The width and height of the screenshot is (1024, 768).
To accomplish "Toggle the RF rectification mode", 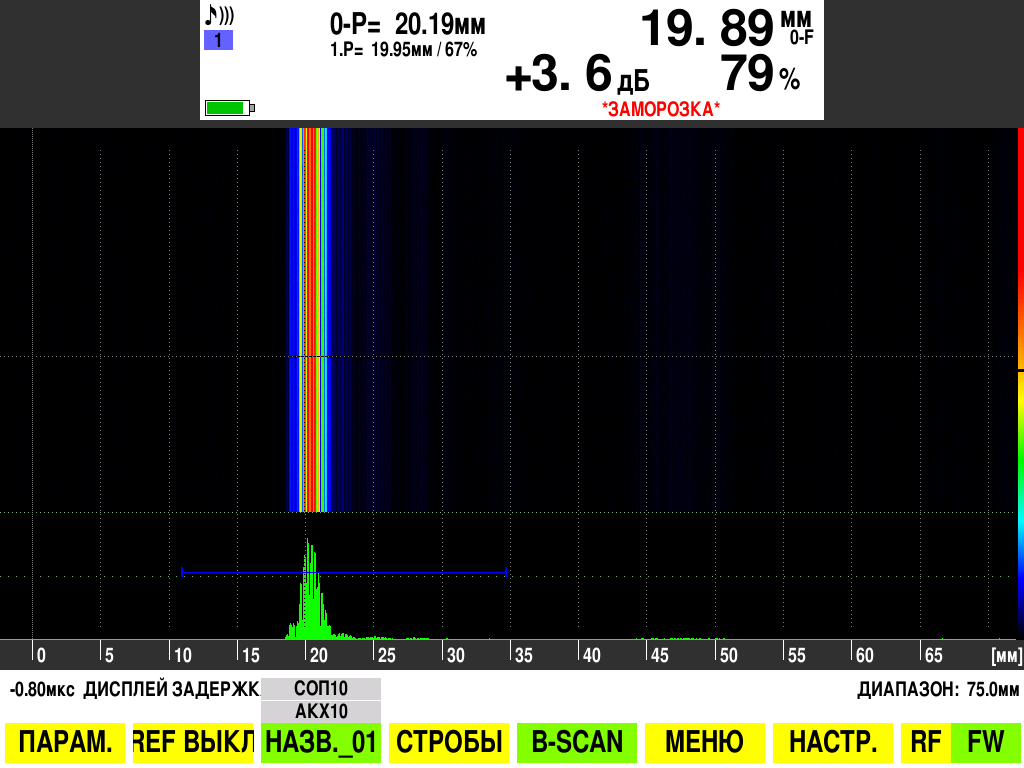I will coord(925,741).
